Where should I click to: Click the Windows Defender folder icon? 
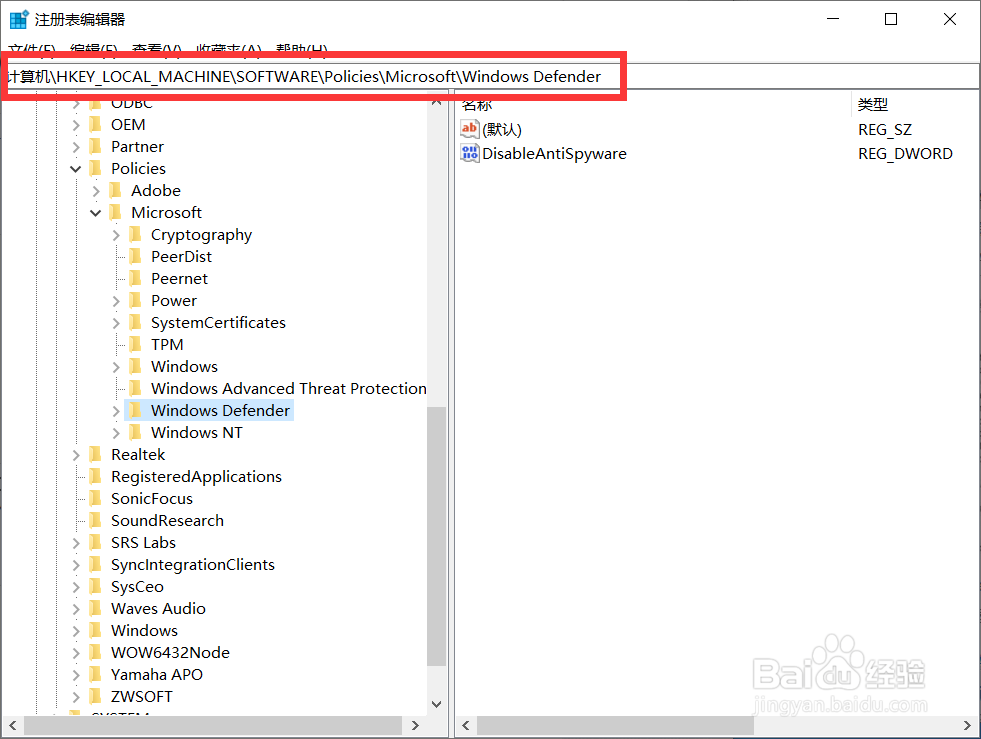[x=136, y=410]
